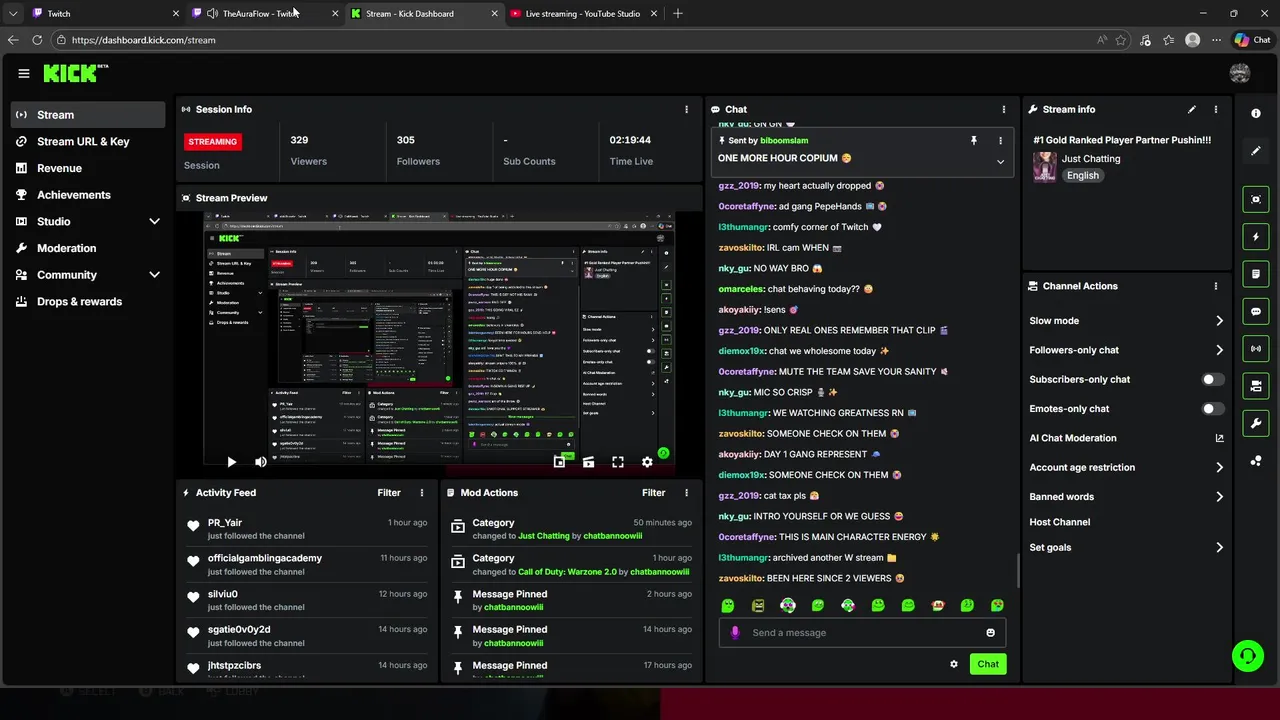Open Drops & rewards in the sidebar

88,301
